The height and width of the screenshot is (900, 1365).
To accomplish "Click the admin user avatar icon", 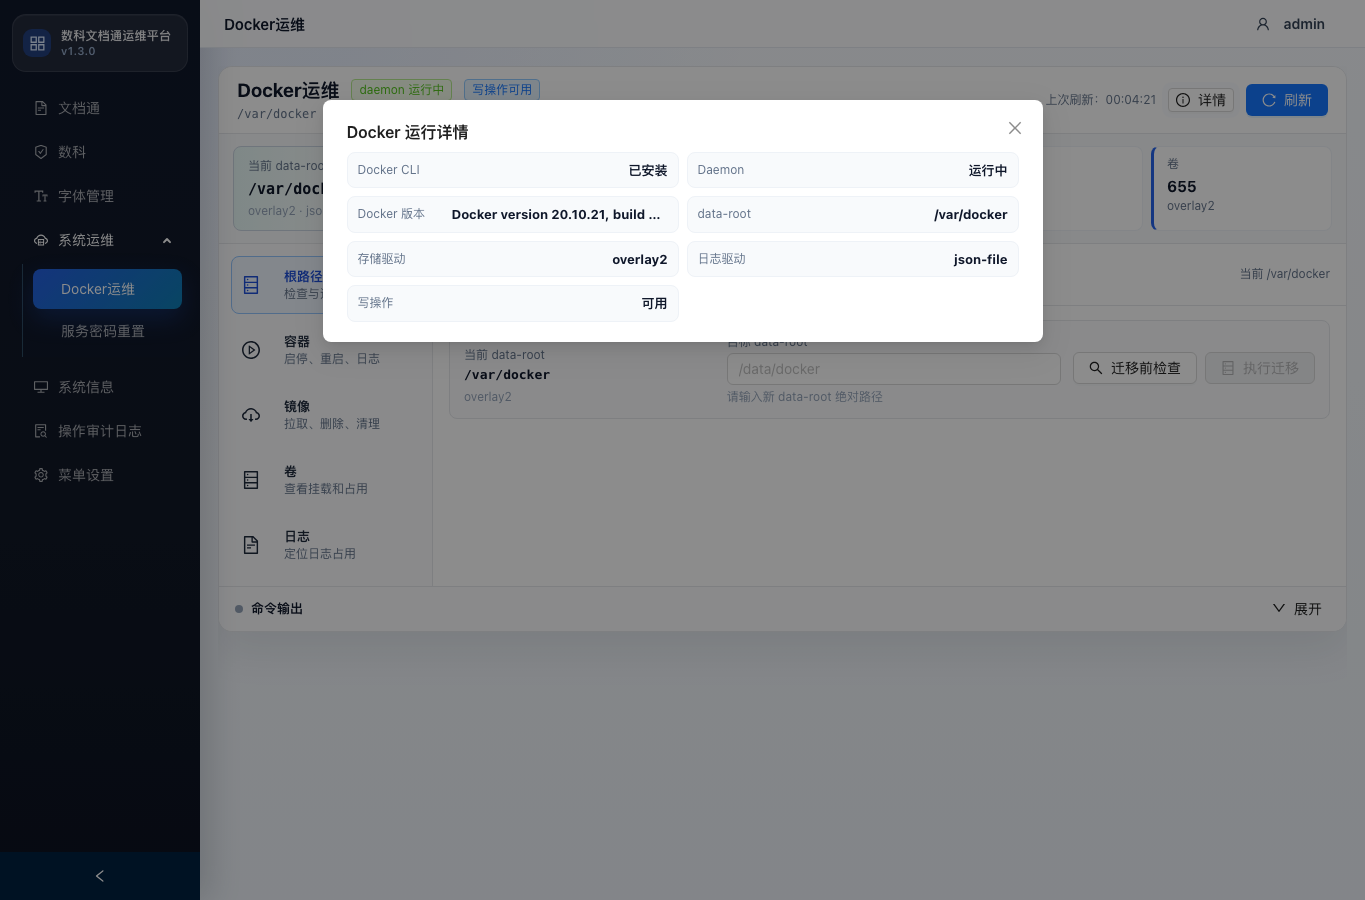I will [1263, 24].
